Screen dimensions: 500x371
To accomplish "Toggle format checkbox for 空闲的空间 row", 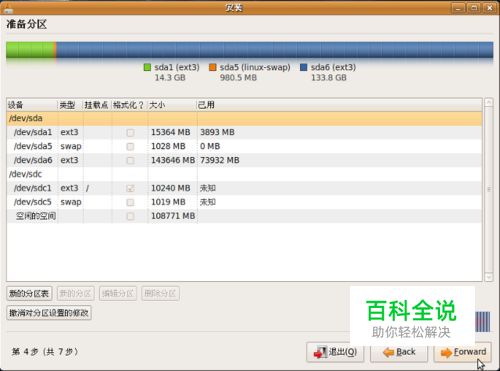I will pyautogui.click(x=130, y=216).
